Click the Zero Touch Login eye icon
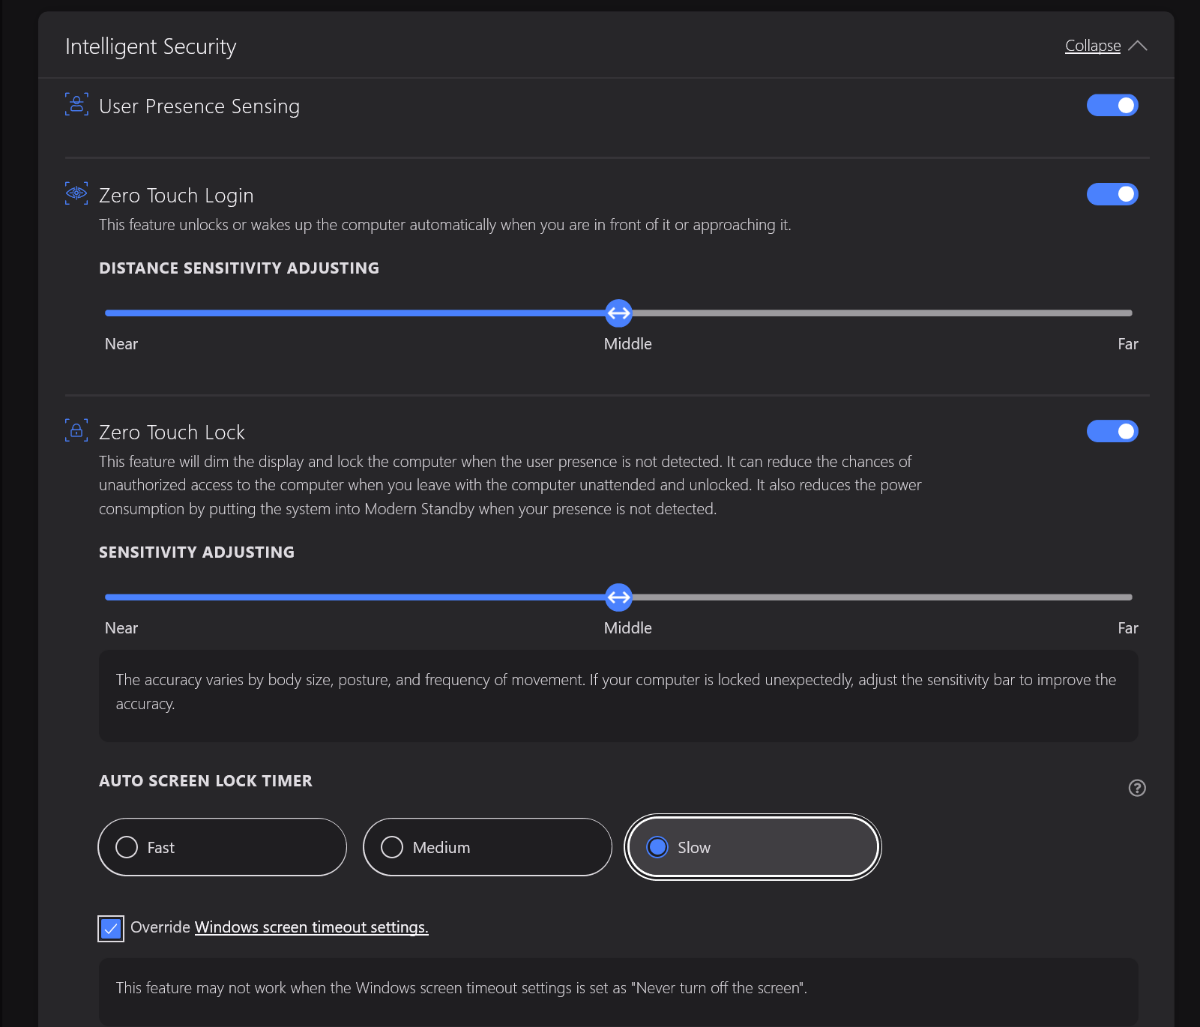 (x=76, y=194)
